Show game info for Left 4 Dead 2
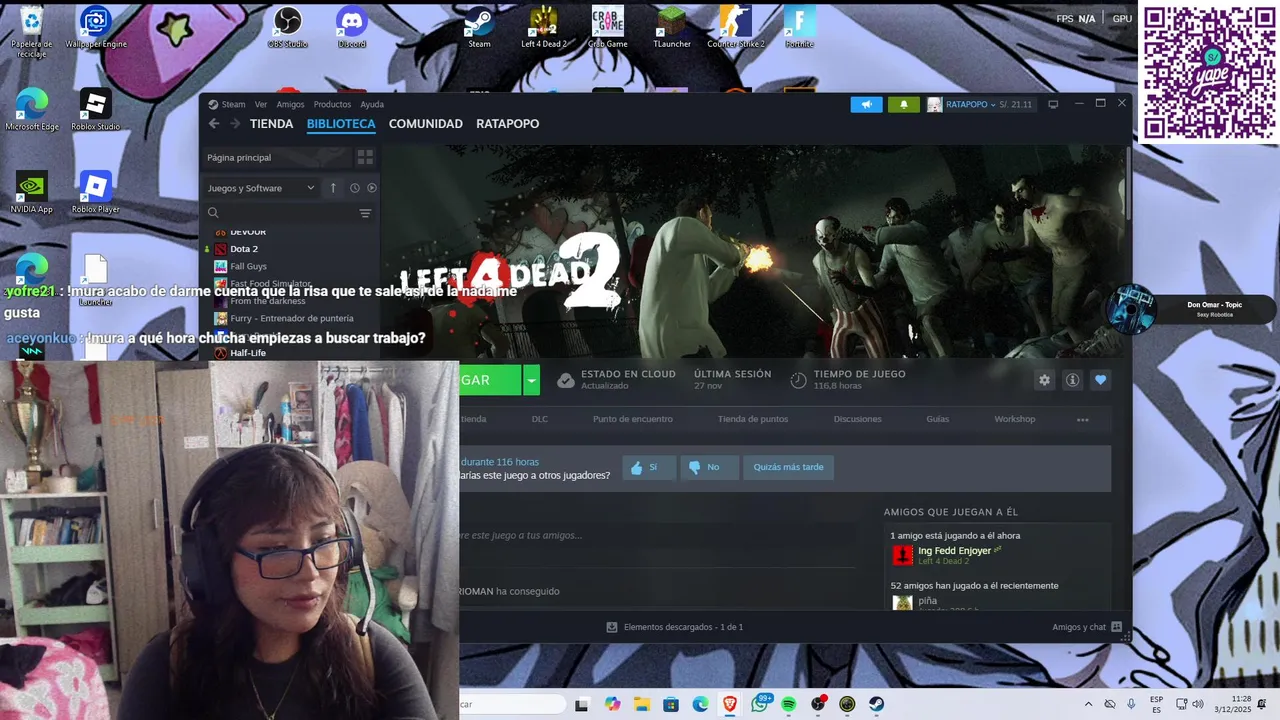This screenshot has width=1280, height=720. [1072, 380]
